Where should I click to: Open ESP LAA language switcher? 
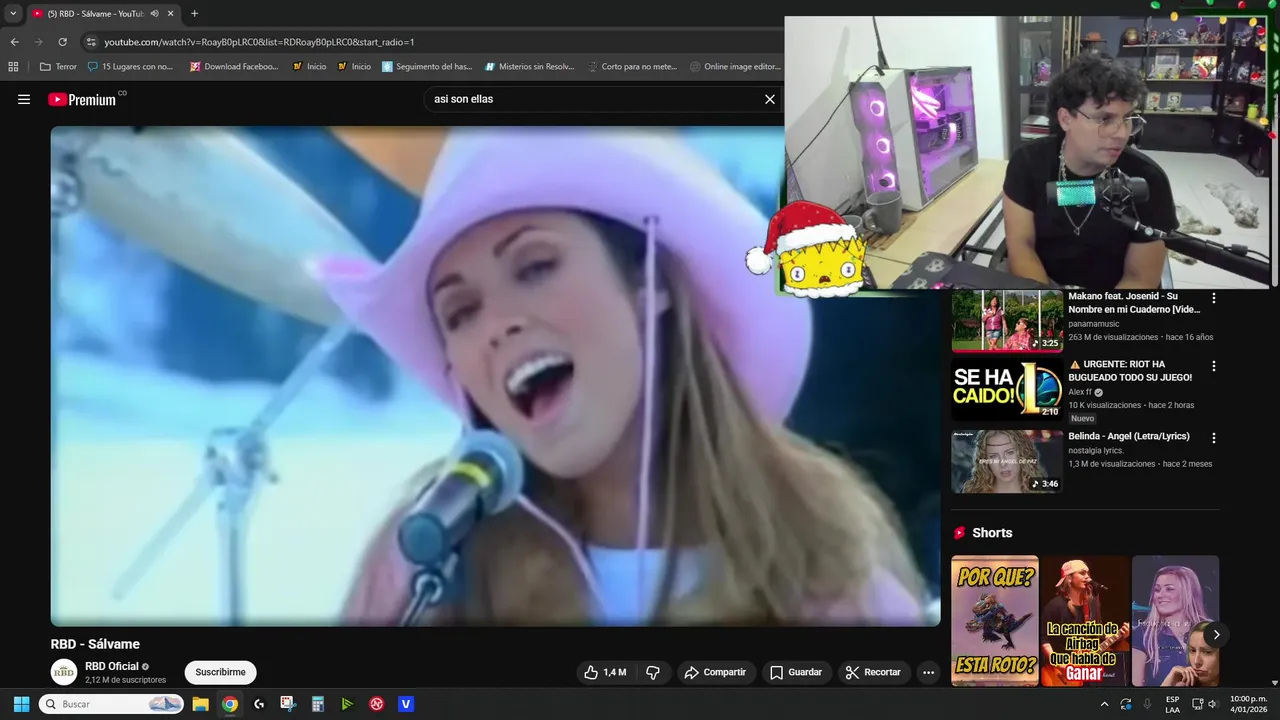1172,704
